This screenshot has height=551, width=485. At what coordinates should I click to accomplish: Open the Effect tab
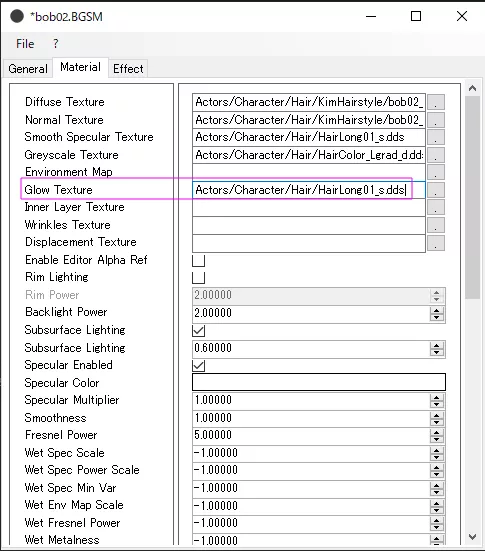[128, 69]
